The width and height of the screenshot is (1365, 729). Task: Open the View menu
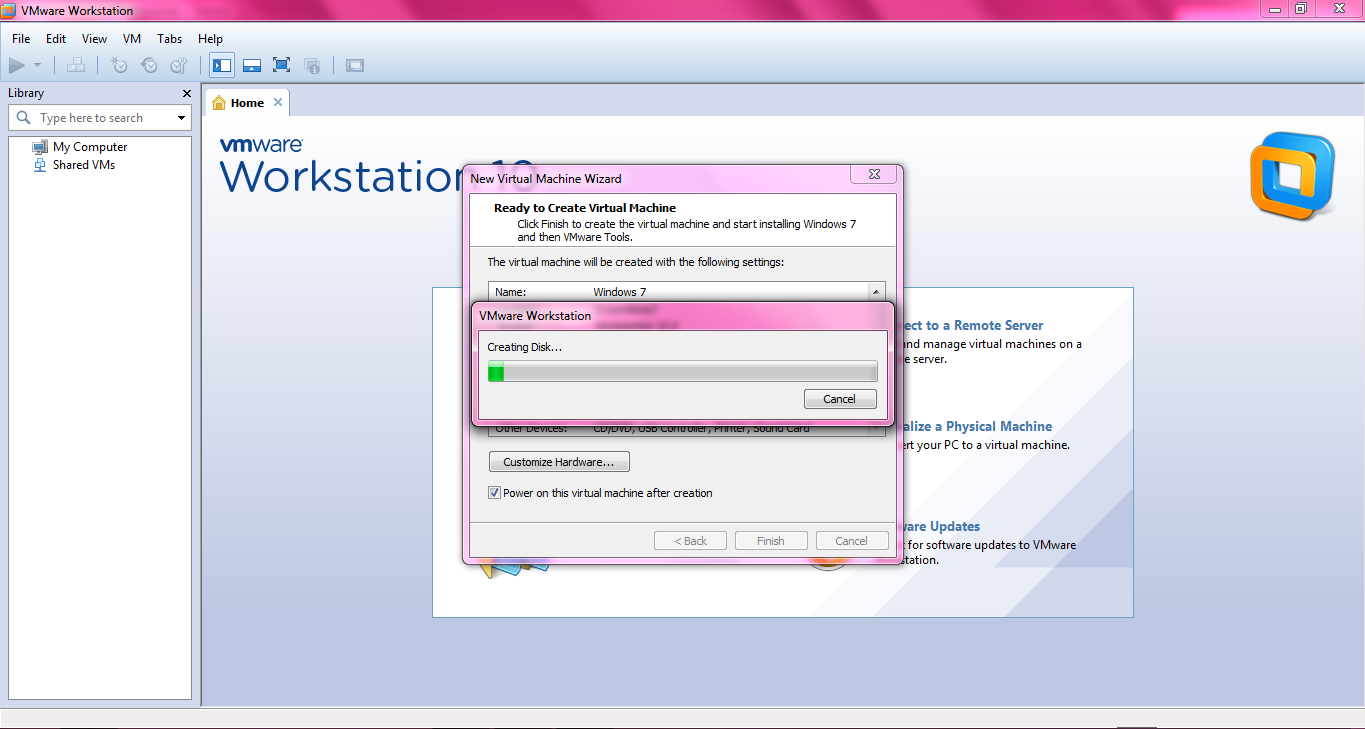pyautogui.click(x=95, y=39)
